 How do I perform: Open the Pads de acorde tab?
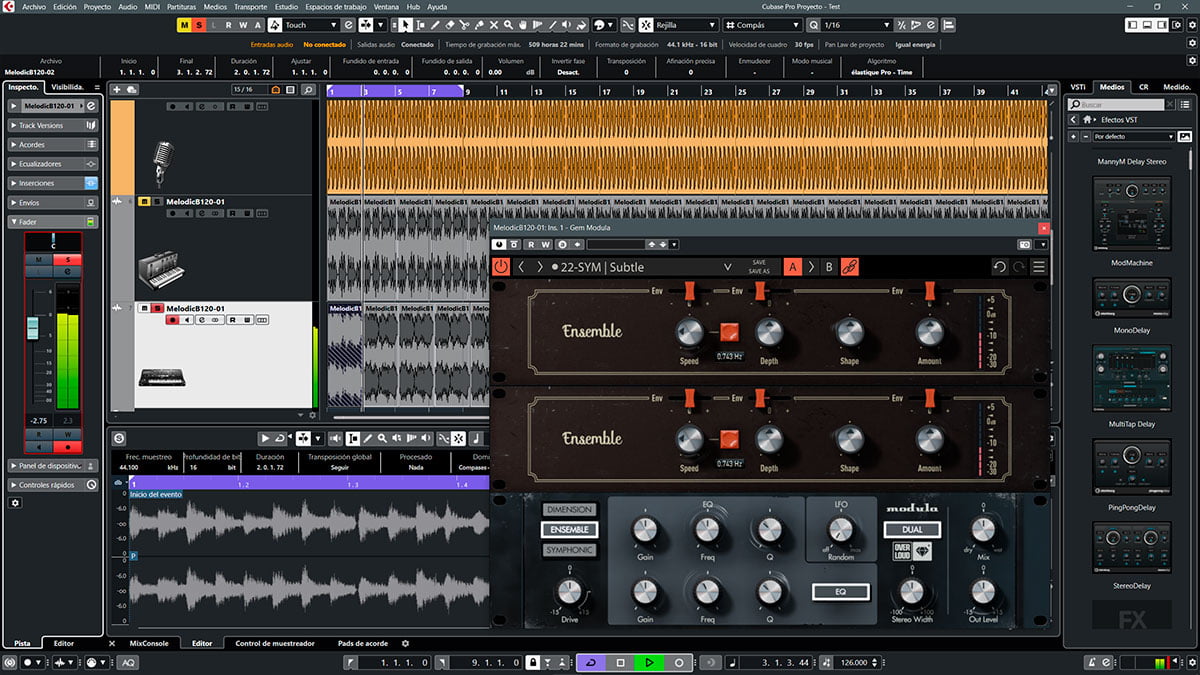(363, 643)
